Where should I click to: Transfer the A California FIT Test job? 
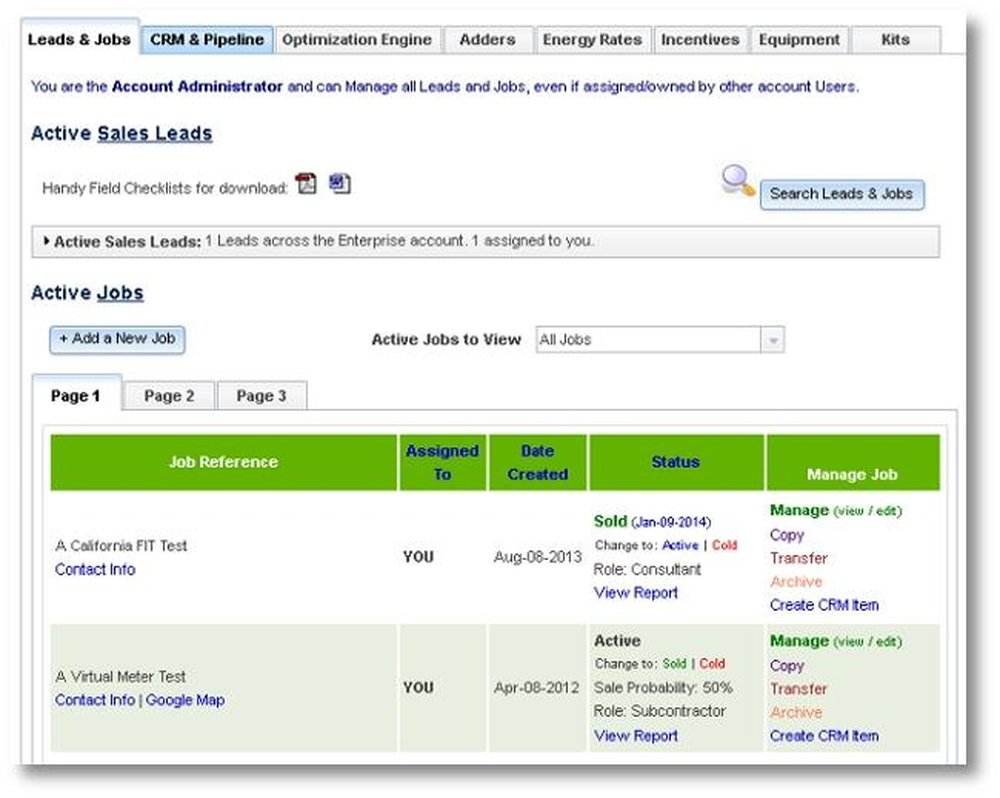798,558
